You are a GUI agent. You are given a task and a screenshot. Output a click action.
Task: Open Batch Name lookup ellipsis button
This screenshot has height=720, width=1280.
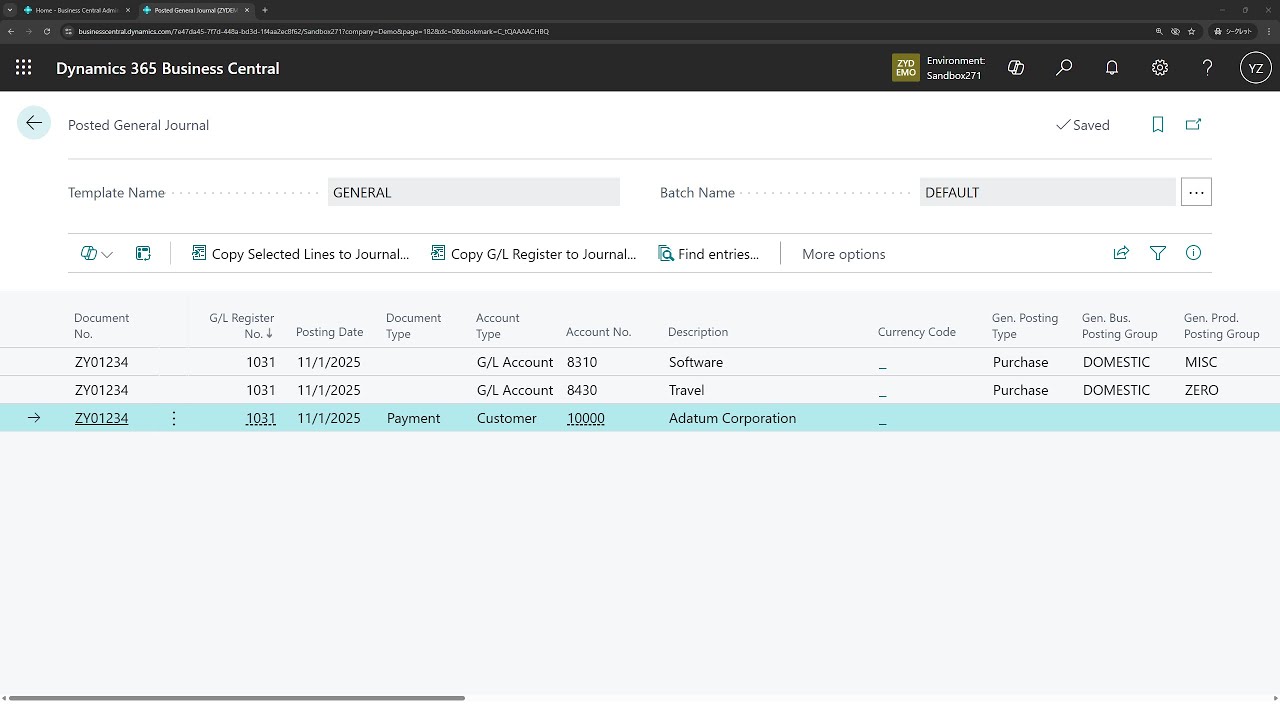(1196, 192)
